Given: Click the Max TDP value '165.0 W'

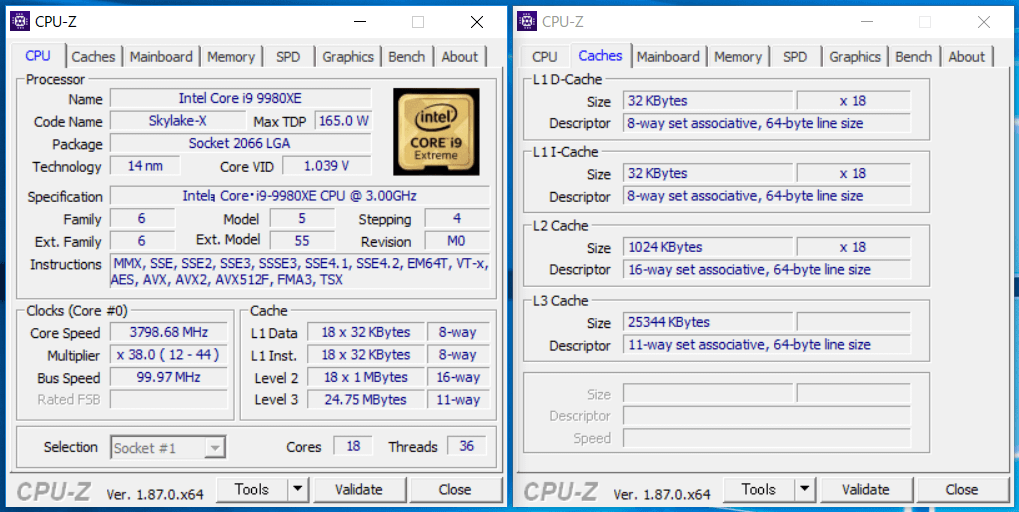Looking at the screenshot, I should [344, 121].
